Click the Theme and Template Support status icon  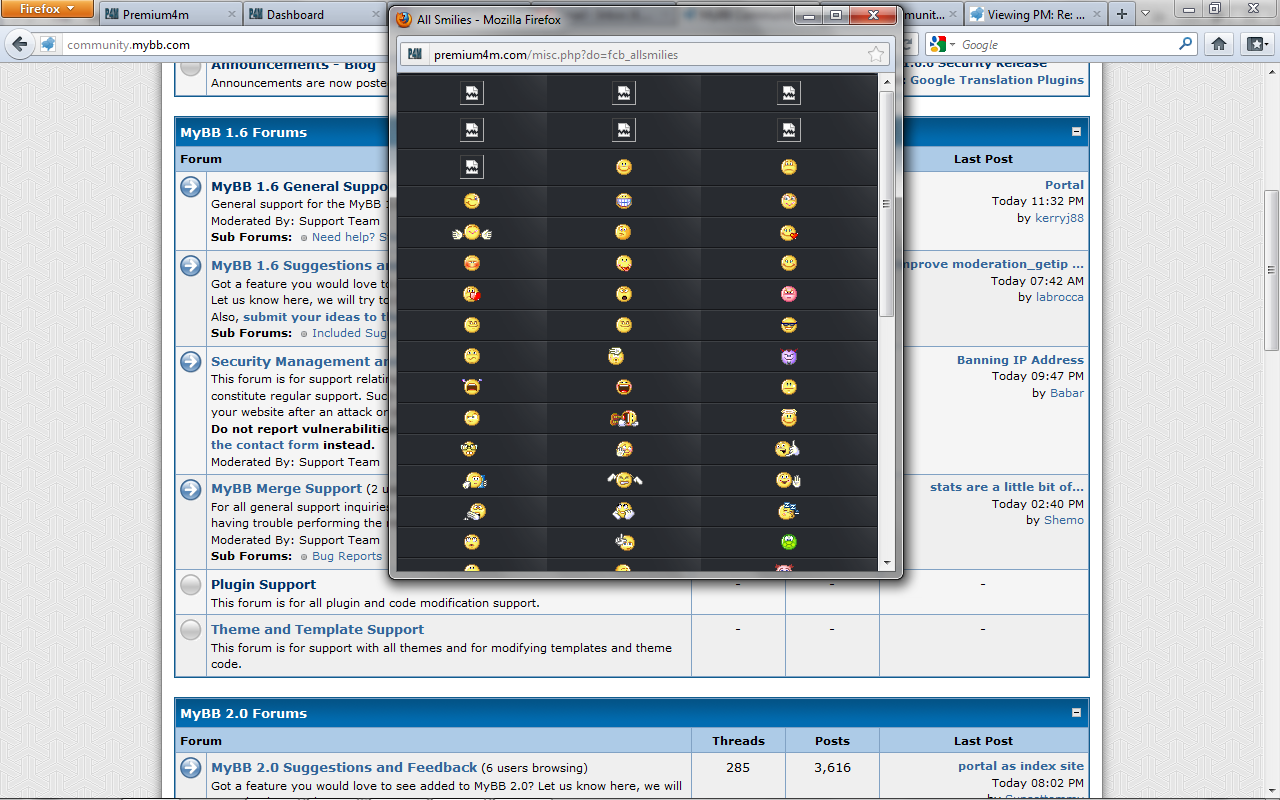pos(191,630)
